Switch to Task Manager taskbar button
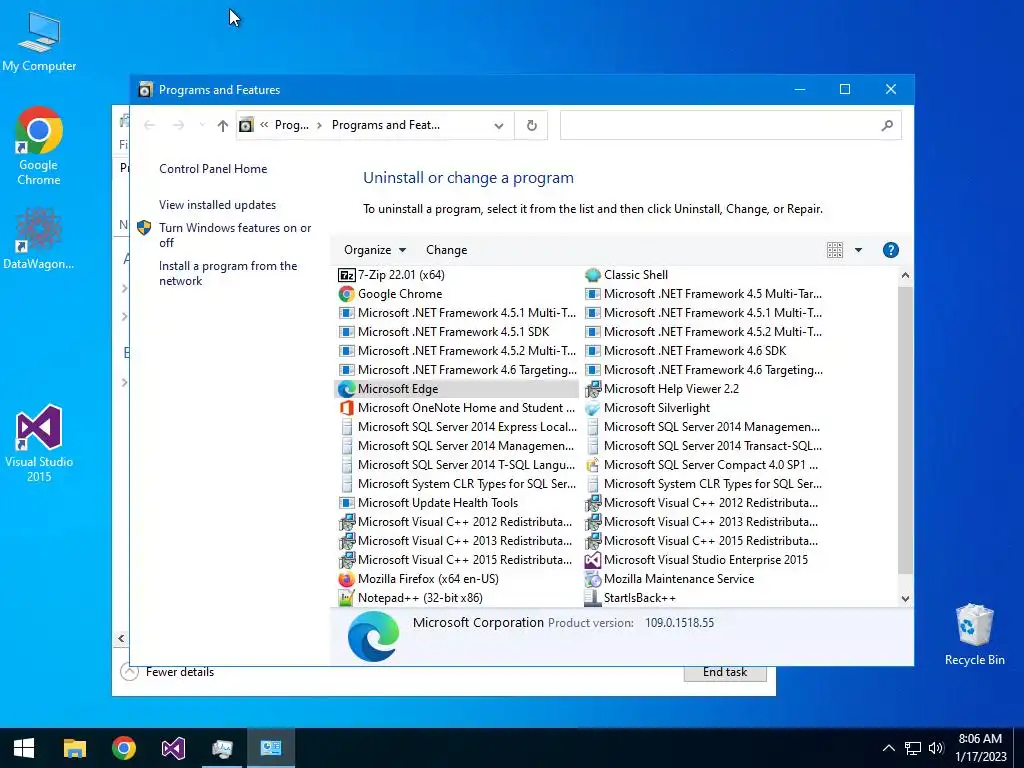 tap(222, 748)
